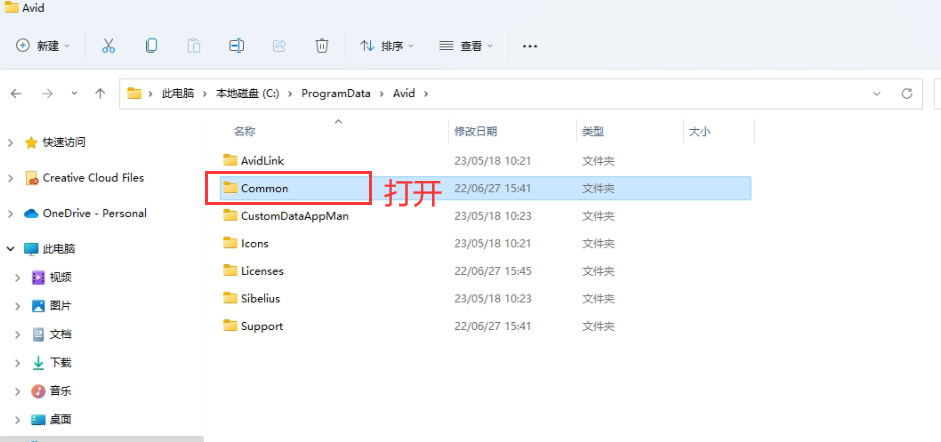The height and width of the screenshot is (442, 941).
Task: Click the Copy icon in toolbar
Action: point(151,45)
